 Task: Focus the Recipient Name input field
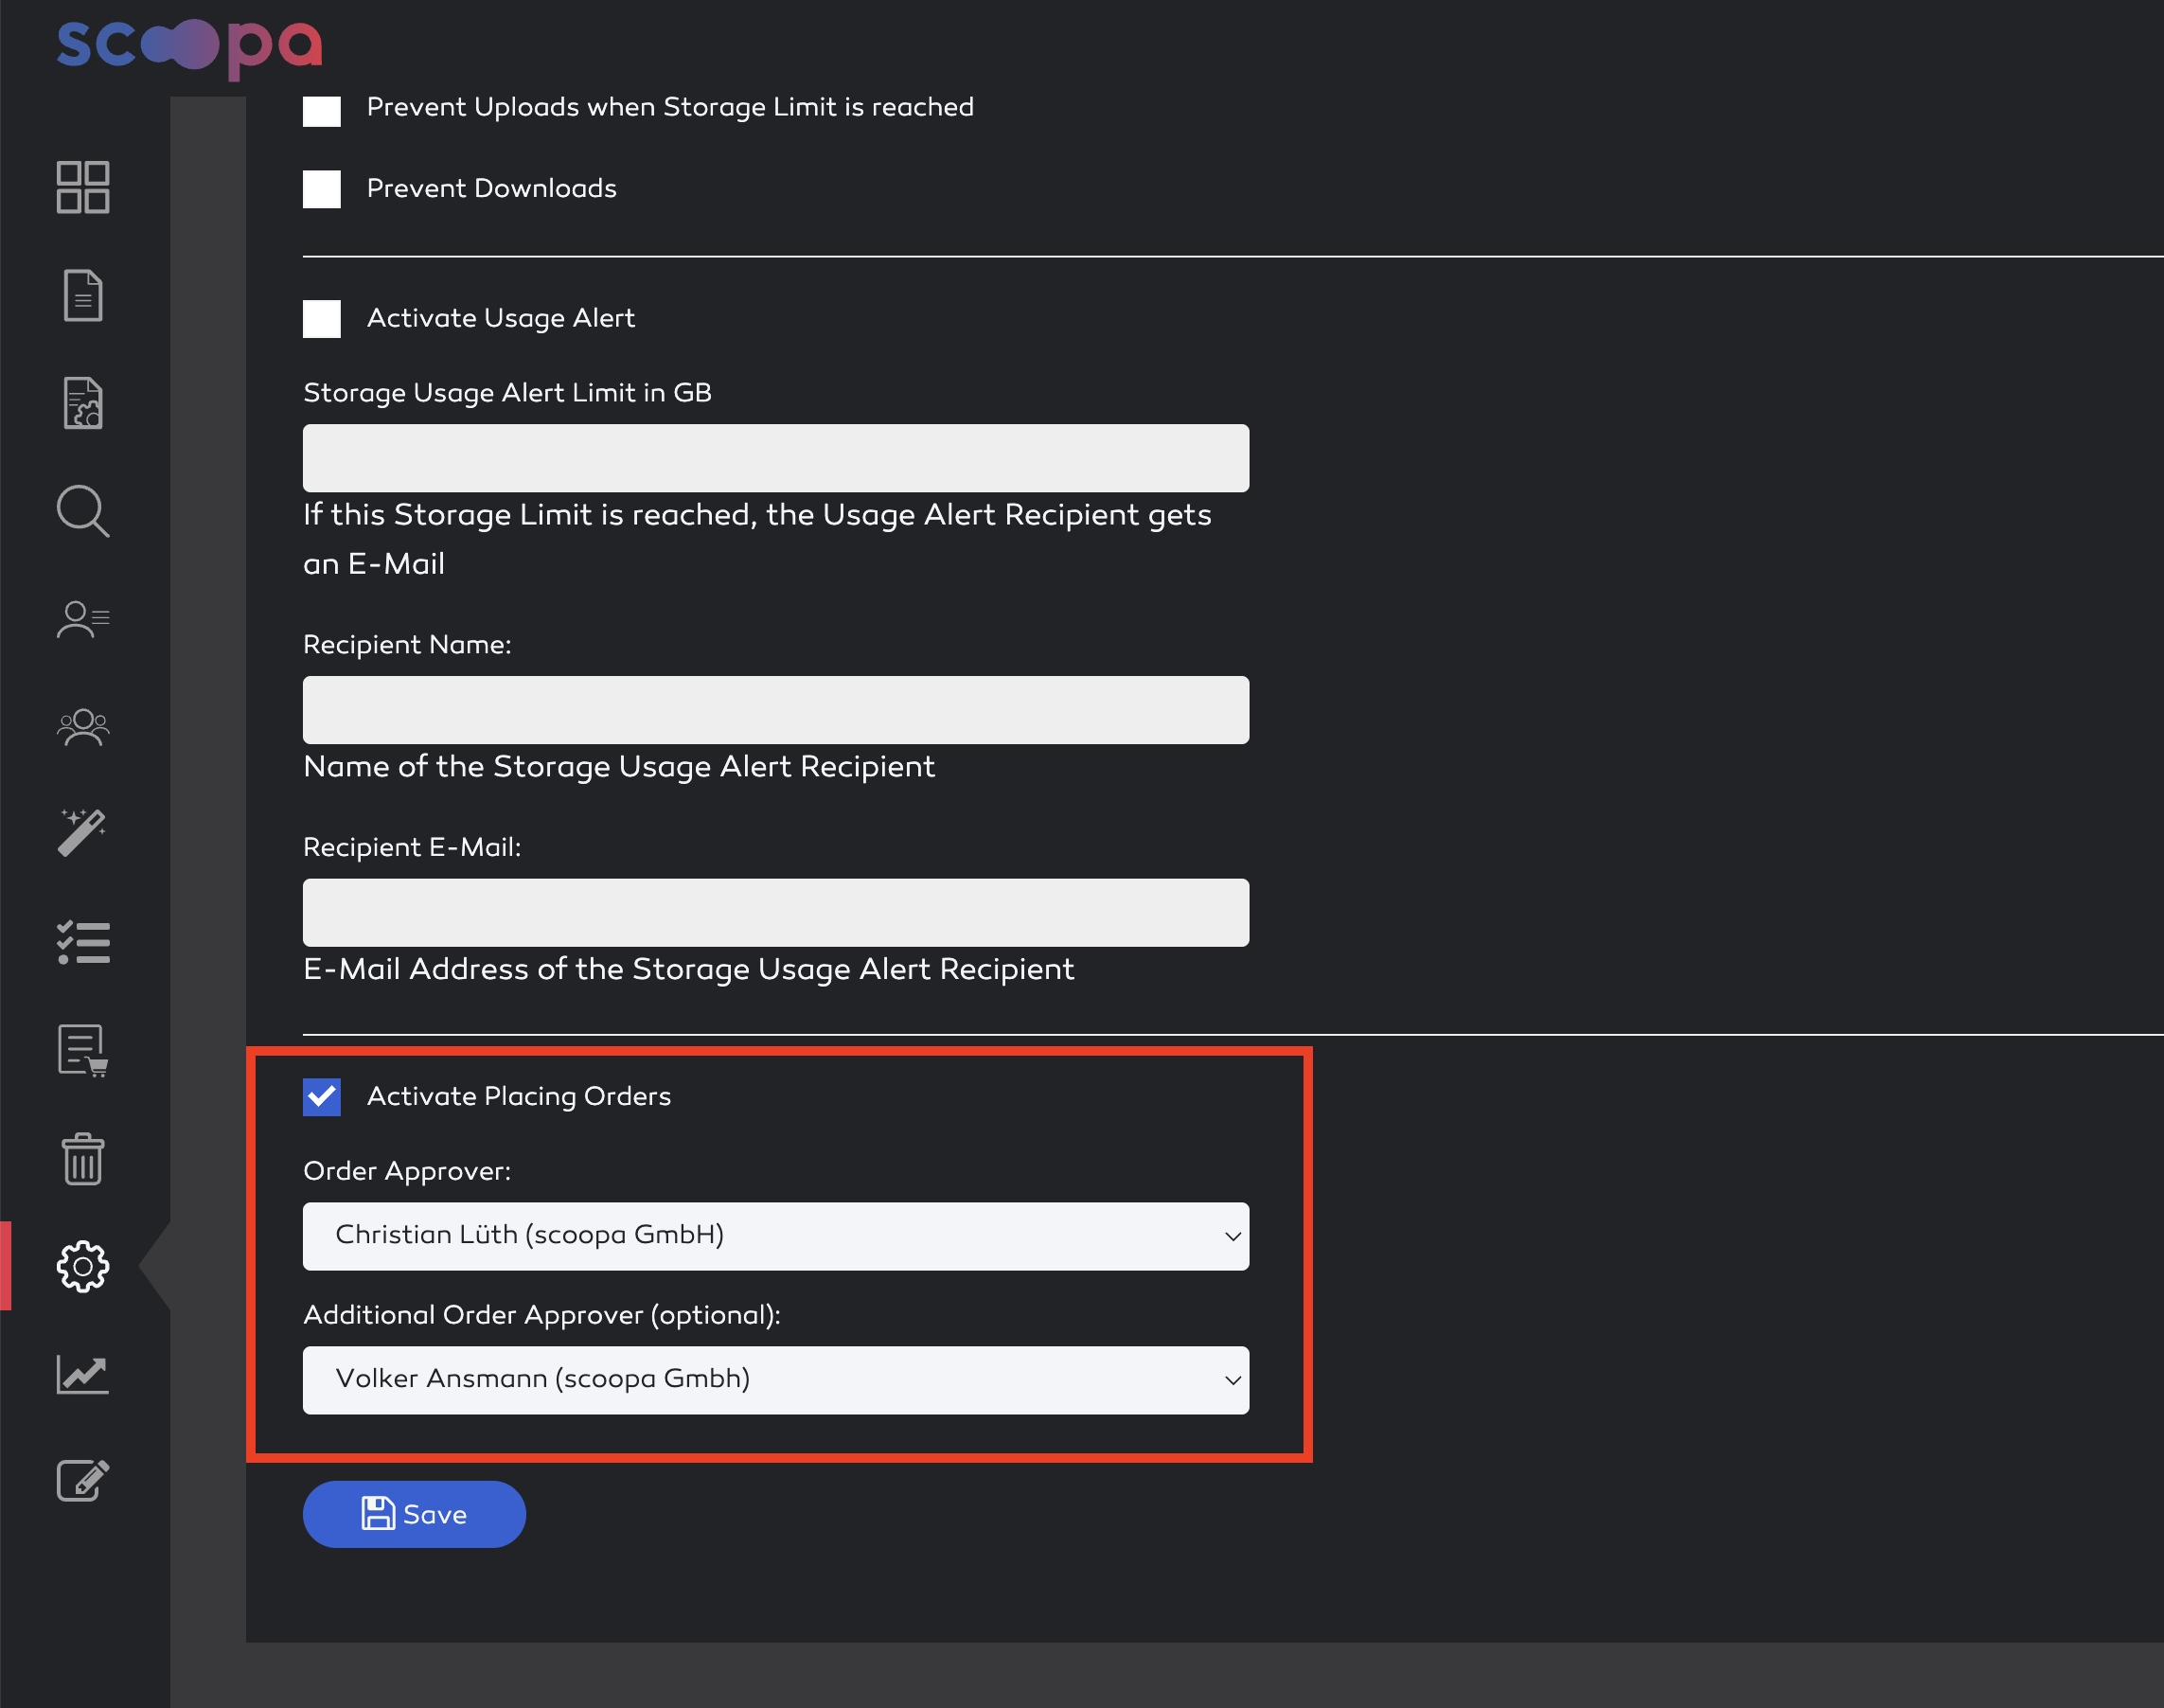(776, 710)
